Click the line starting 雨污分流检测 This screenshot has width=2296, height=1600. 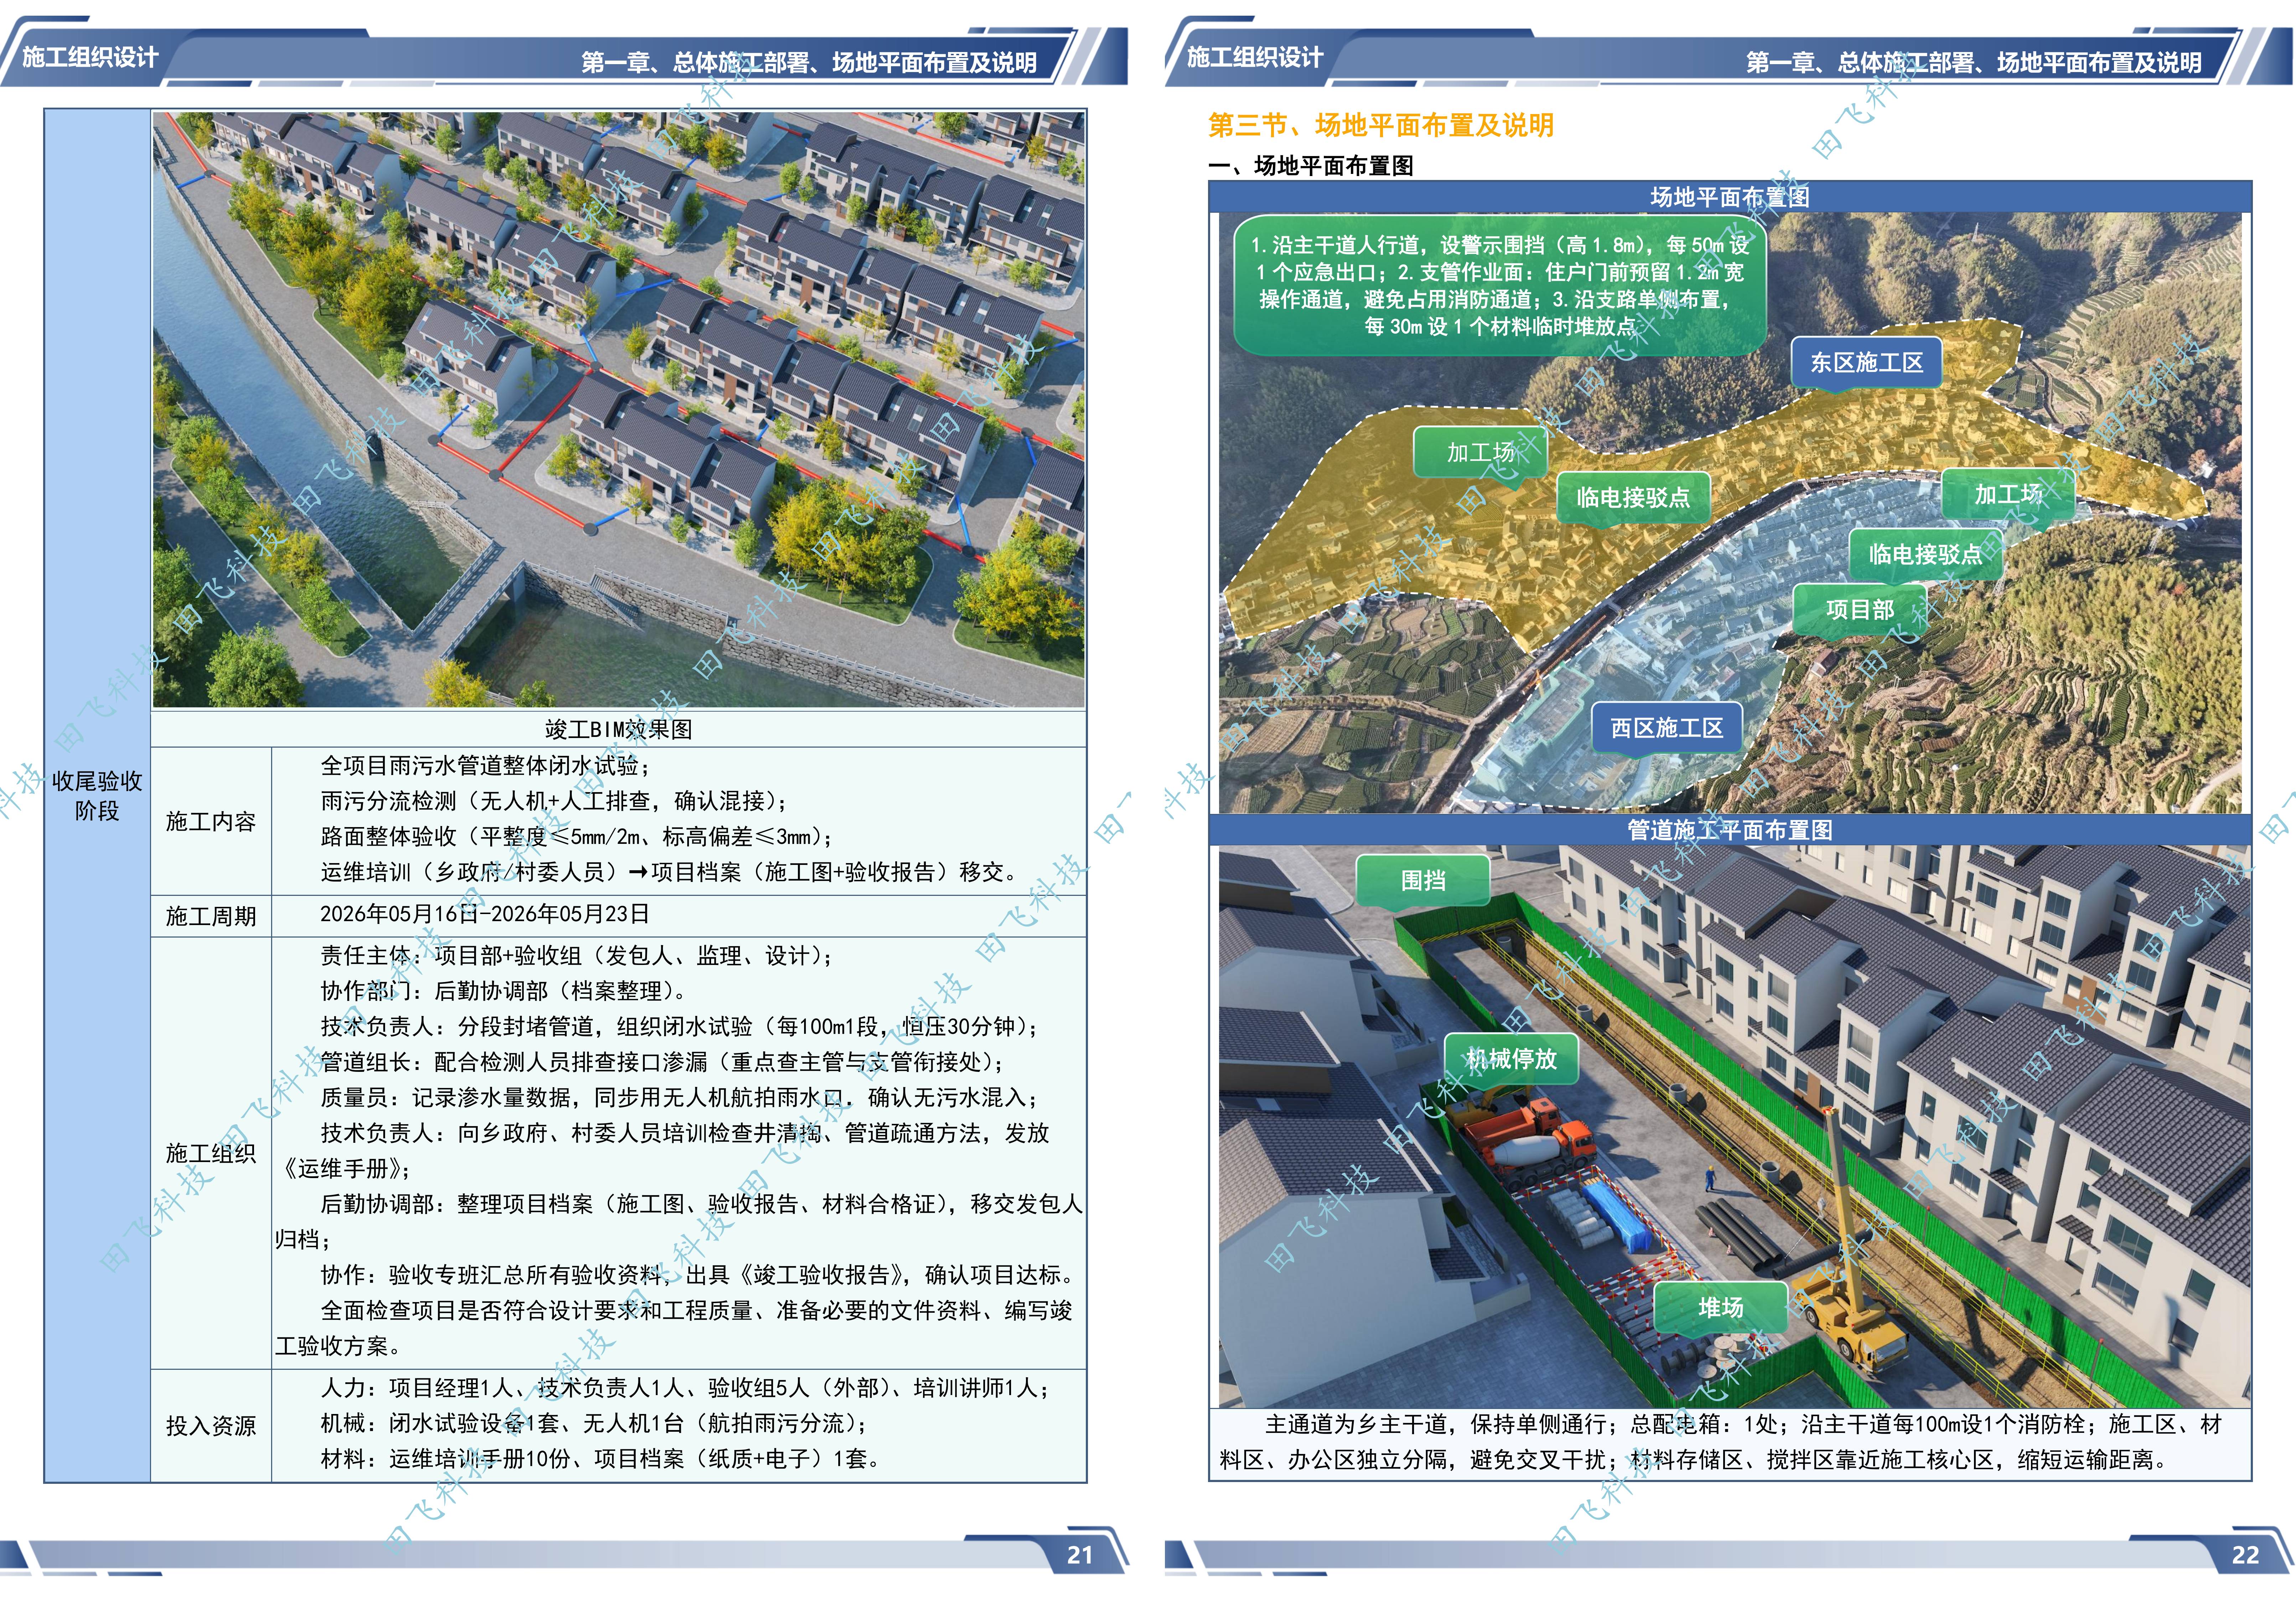pos(555,801)
